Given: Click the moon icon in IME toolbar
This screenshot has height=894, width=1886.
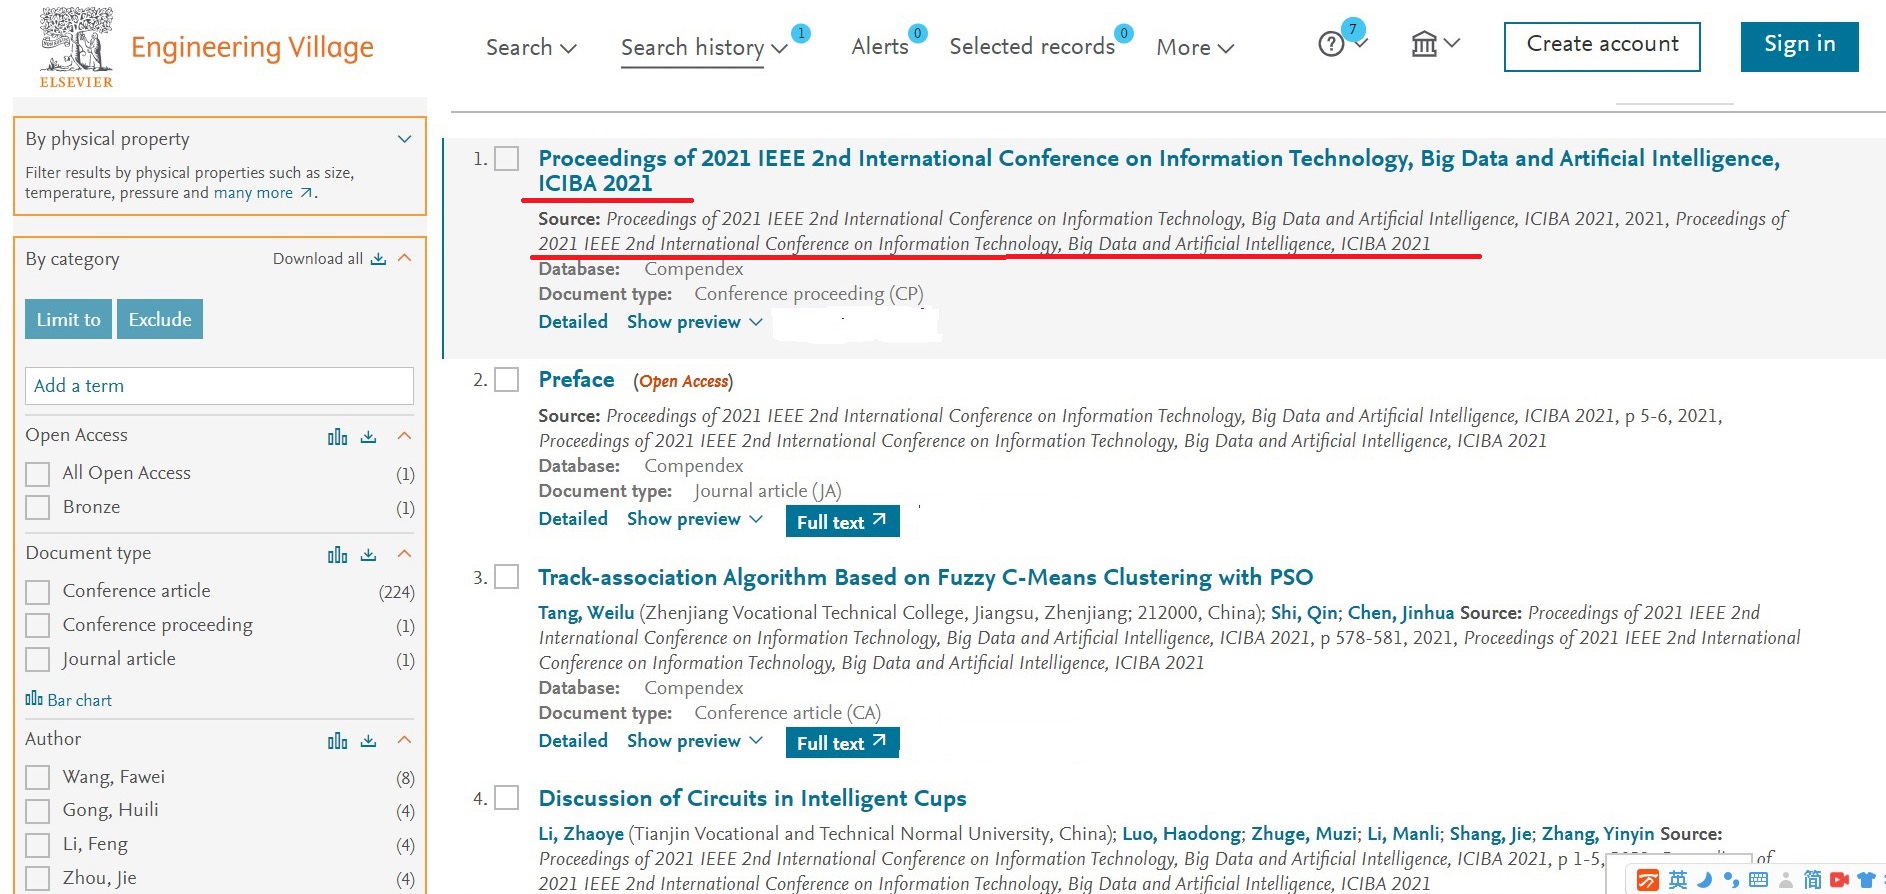Looking at the screenshot, I should pos(1705,880).
